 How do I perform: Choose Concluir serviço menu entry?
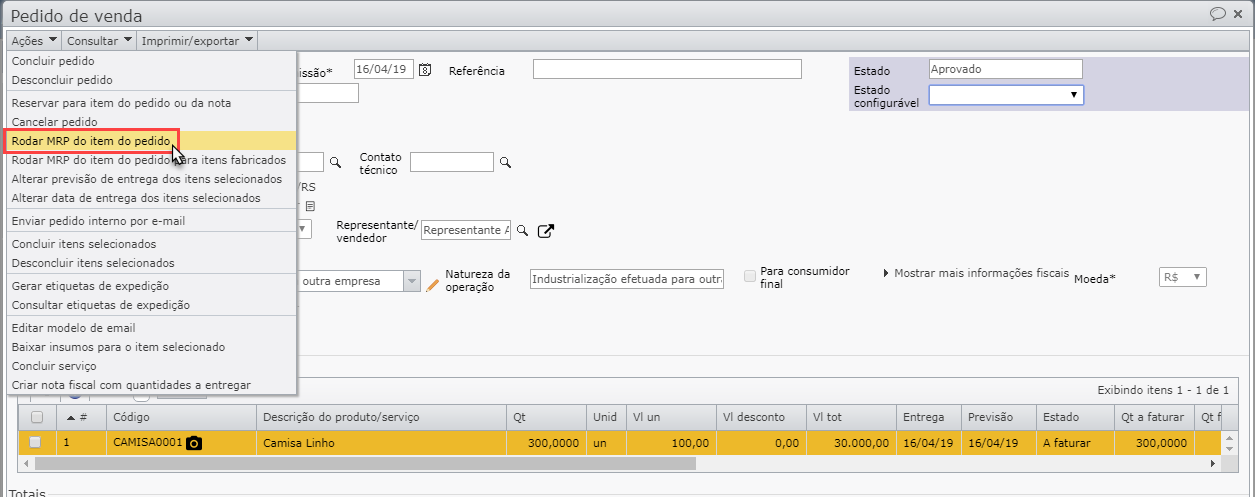(x=151, y=366)
